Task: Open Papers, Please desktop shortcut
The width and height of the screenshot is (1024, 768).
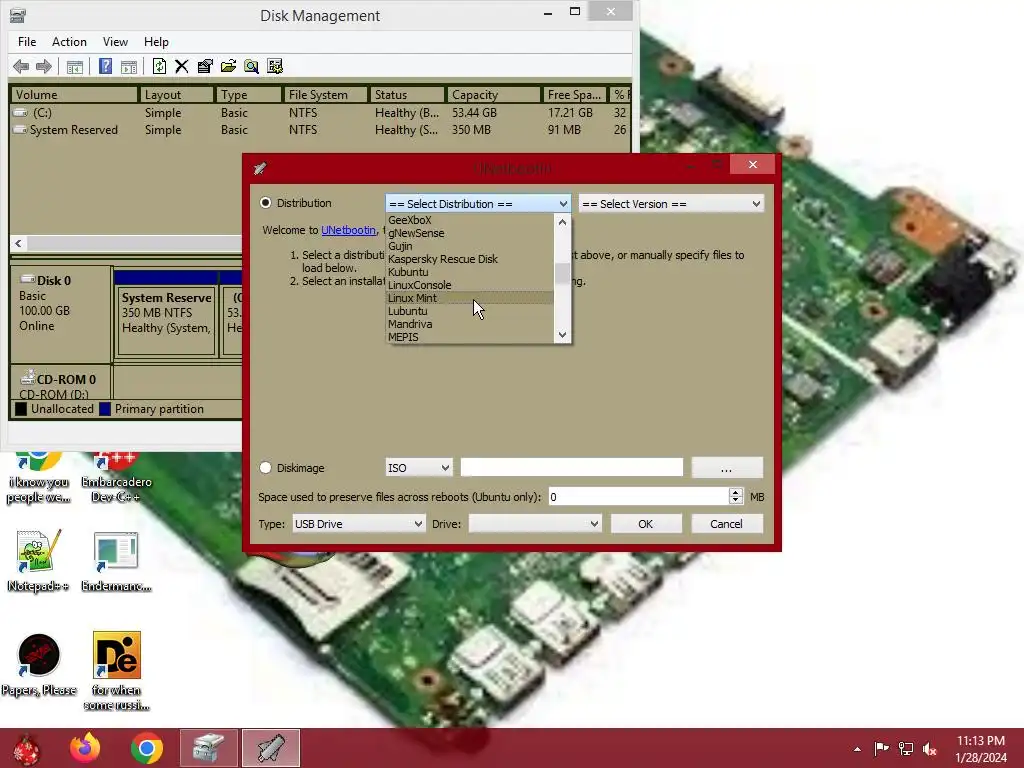Action: [38, 664]
